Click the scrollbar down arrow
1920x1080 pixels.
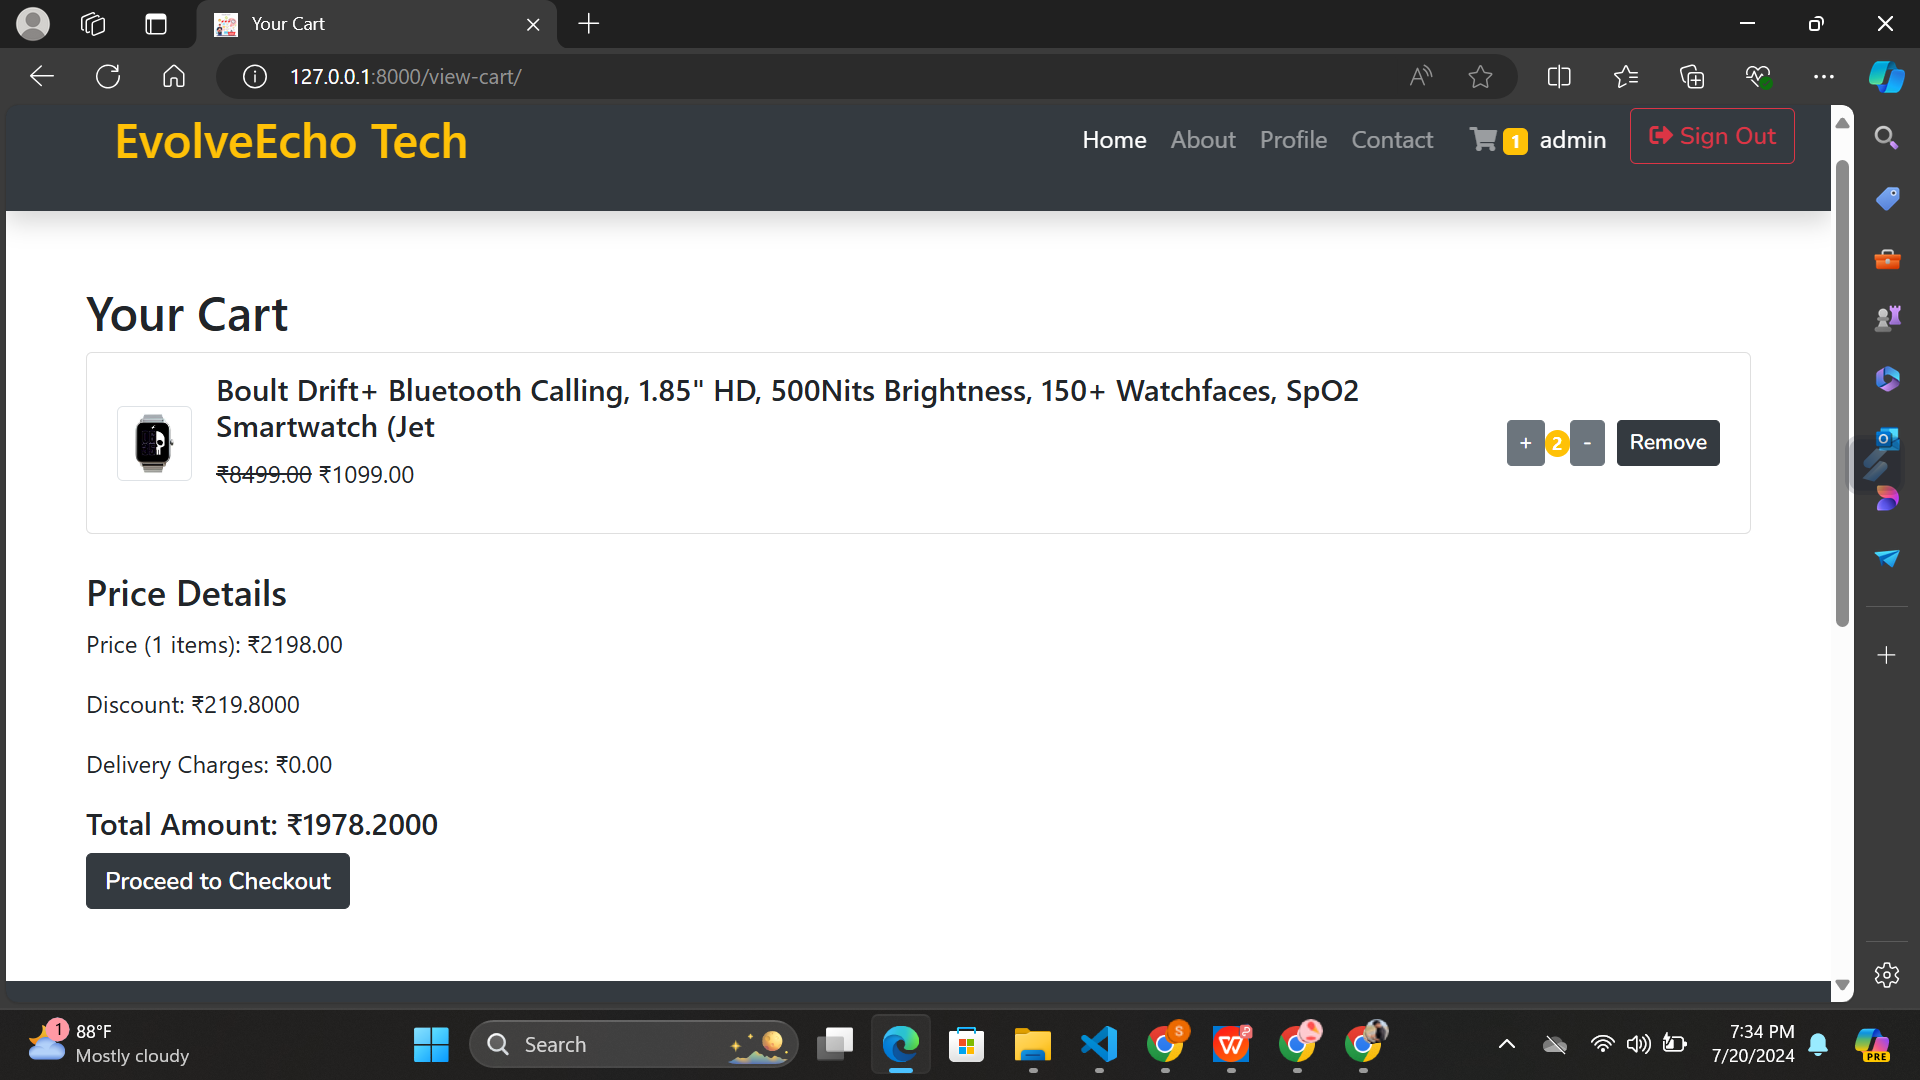click(1842, 986)
